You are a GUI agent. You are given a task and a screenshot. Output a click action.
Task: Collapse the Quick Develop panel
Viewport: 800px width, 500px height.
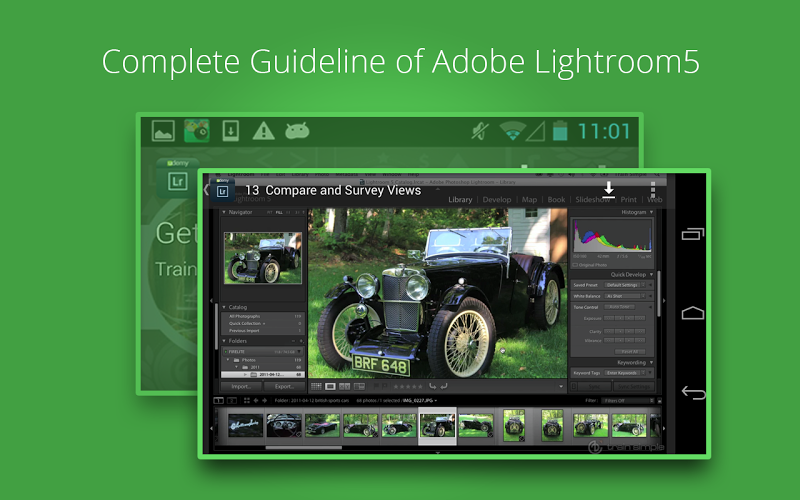651,274
